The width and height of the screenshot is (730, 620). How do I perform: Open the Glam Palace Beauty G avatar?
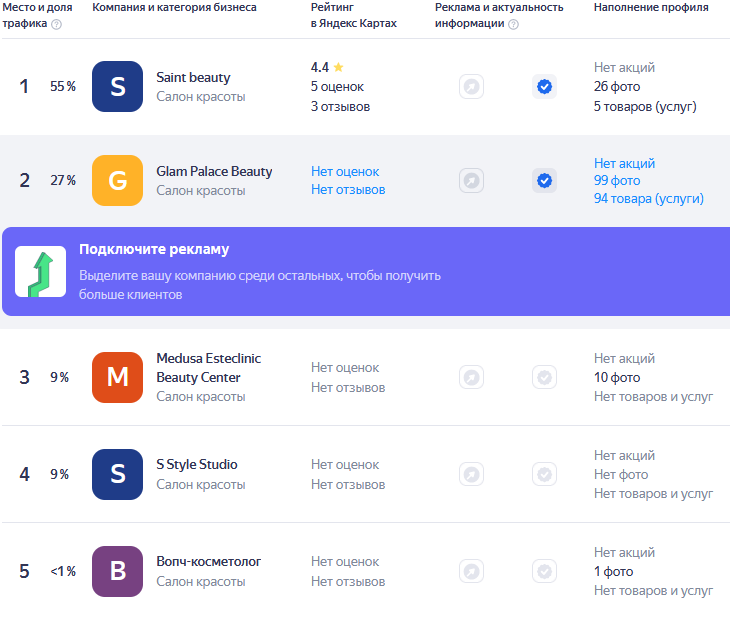click(x=117, y=181)
